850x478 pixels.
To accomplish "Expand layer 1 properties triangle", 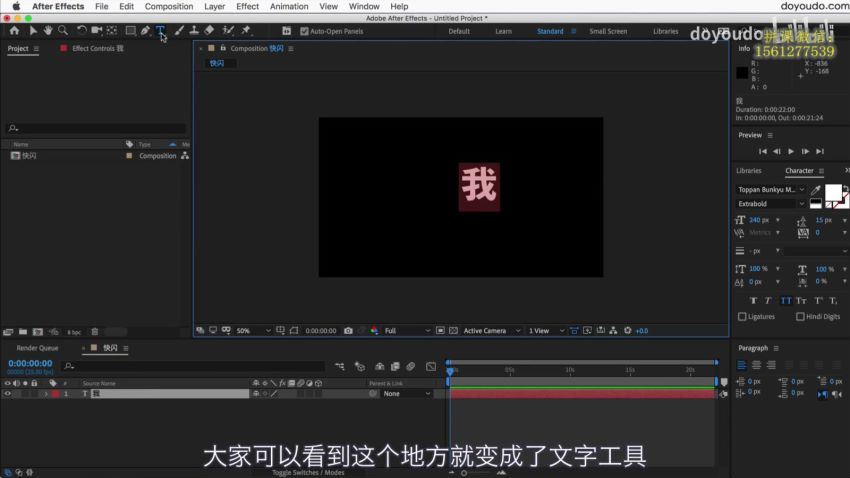I will 46,394.
